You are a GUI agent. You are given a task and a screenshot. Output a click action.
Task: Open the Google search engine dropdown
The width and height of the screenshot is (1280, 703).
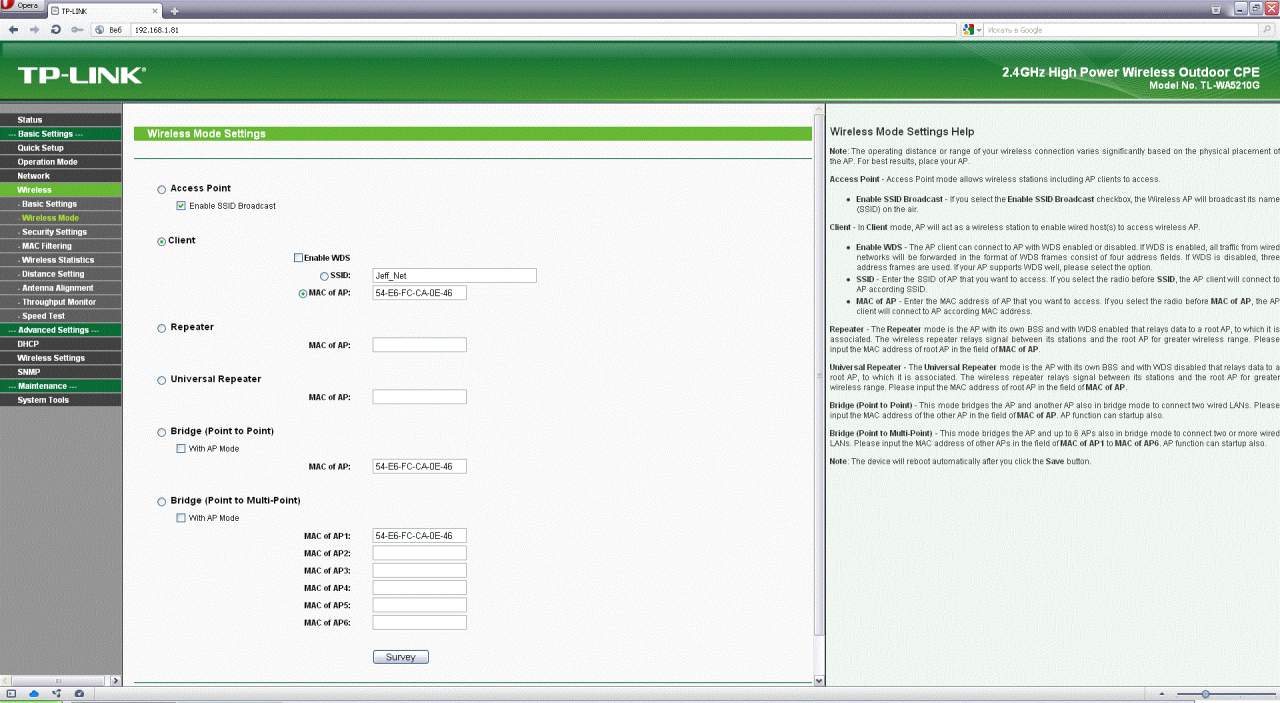tap(972, 30)
